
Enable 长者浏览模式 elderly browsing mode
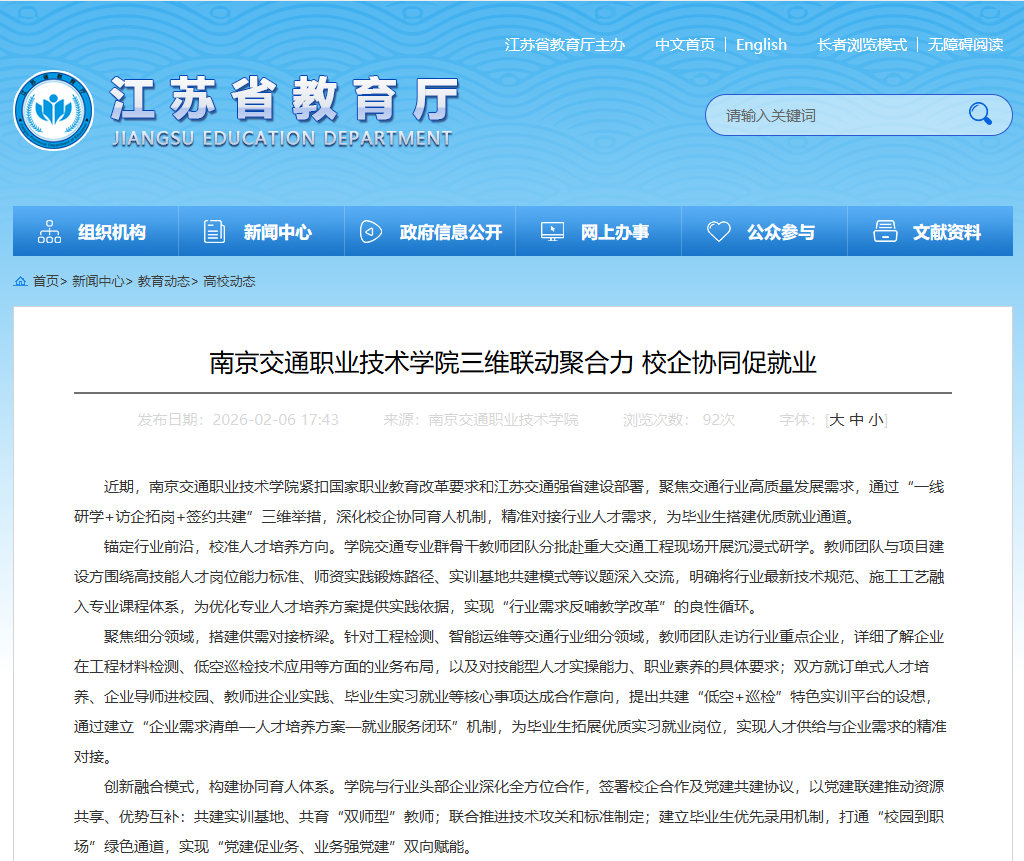click(x=861, y=45)
